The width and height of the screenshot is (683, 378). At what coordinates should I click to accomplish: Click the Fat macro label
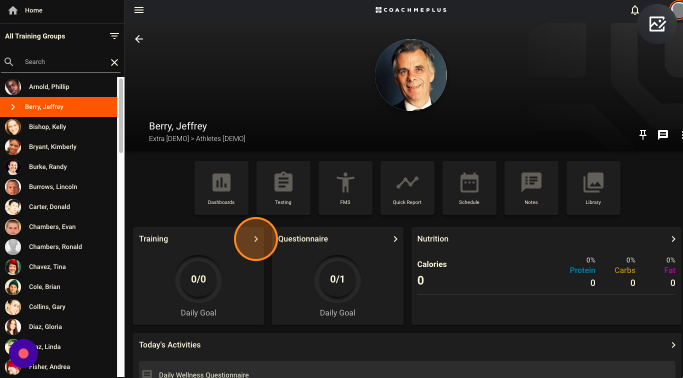(x=670, y=270)
